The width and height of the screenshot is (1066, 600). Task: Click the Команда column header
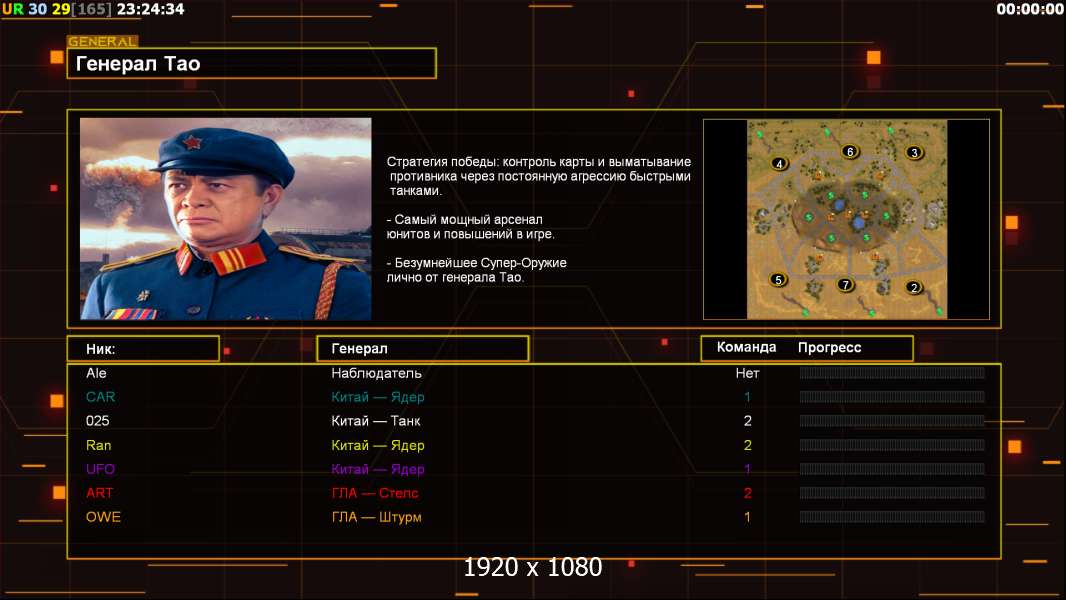click(x=746, y=347)
